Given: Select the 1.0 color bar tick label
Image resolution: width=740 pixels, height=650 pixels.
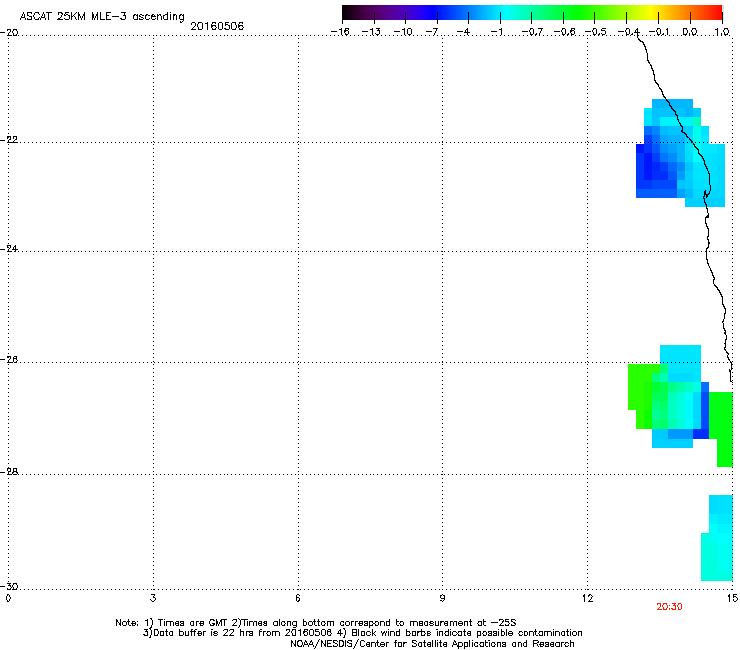Looking at the screenshot, I should click(x=722, y=32).
